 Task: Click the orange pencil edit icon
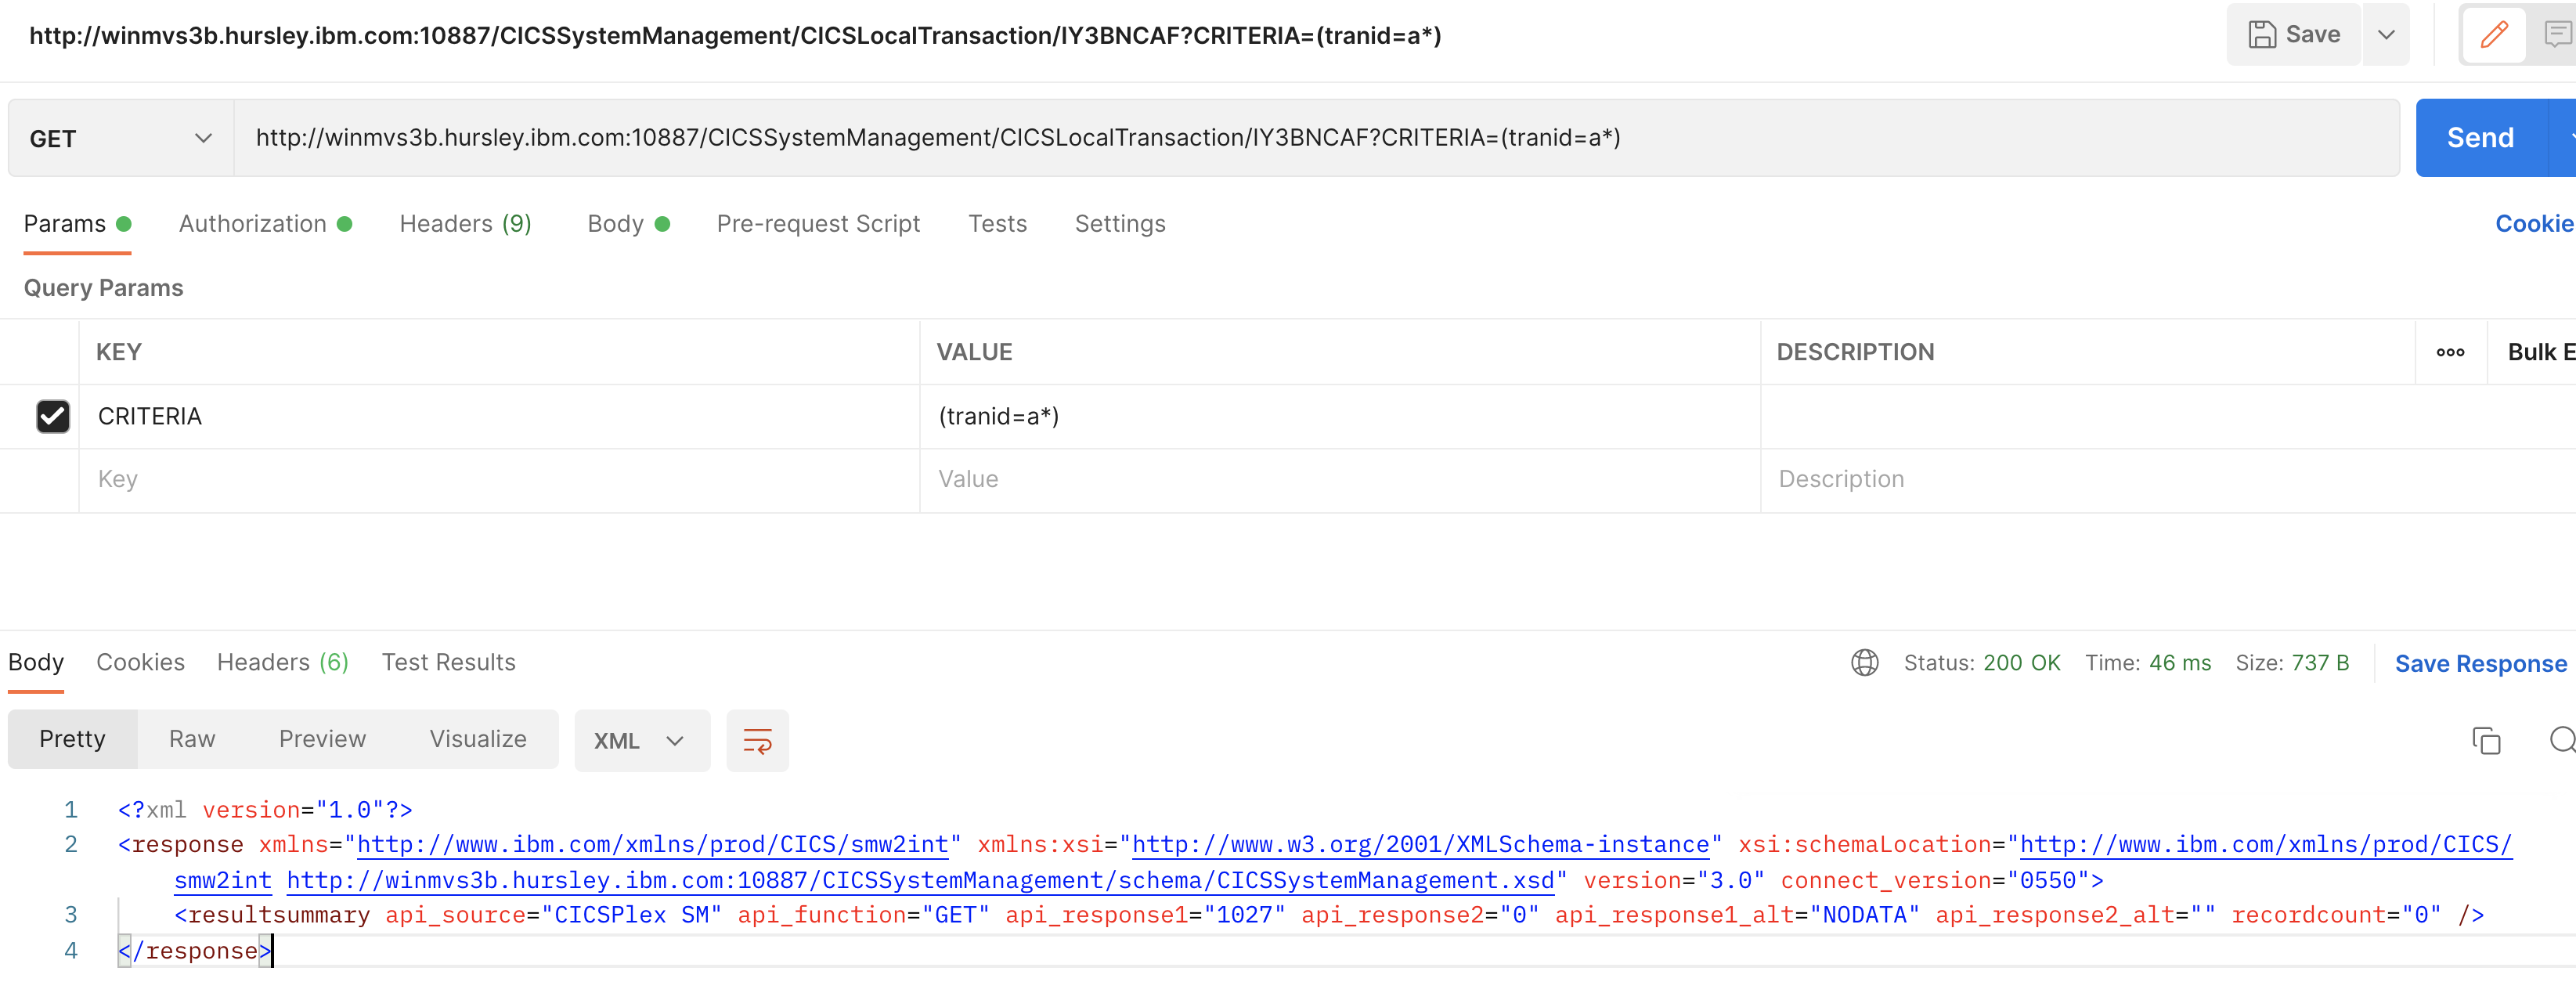click(2494, 34)
